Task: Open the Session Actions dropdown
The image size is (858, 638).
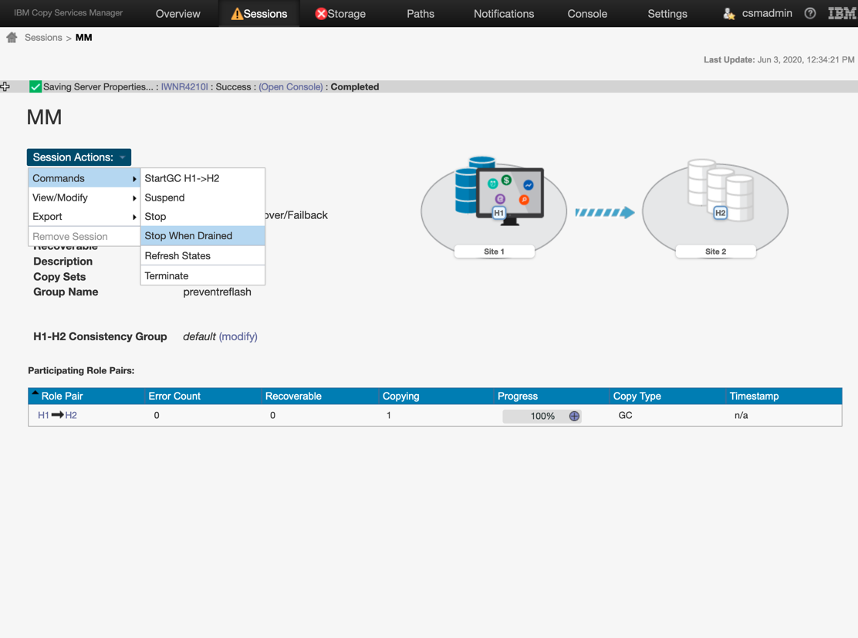Action: (79, 157)
